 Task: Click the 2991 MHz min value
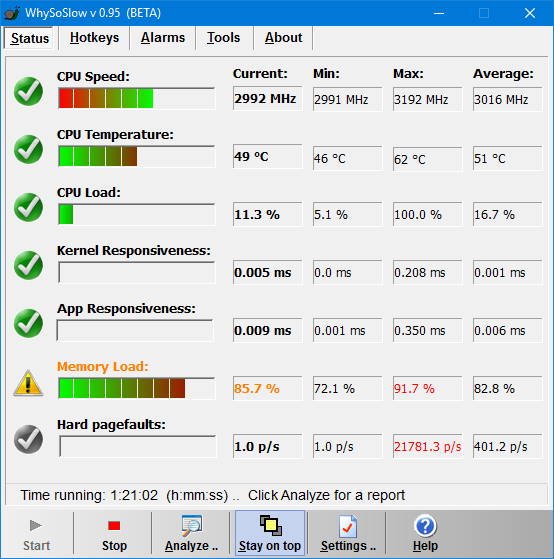coord(348,99)
